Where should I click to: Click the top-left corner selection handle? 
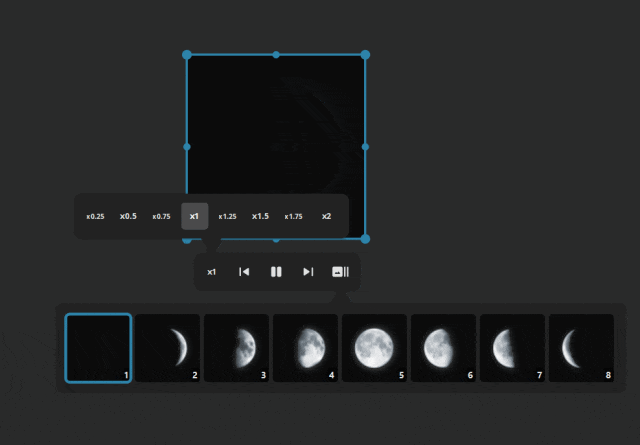[x=187, y=55]
